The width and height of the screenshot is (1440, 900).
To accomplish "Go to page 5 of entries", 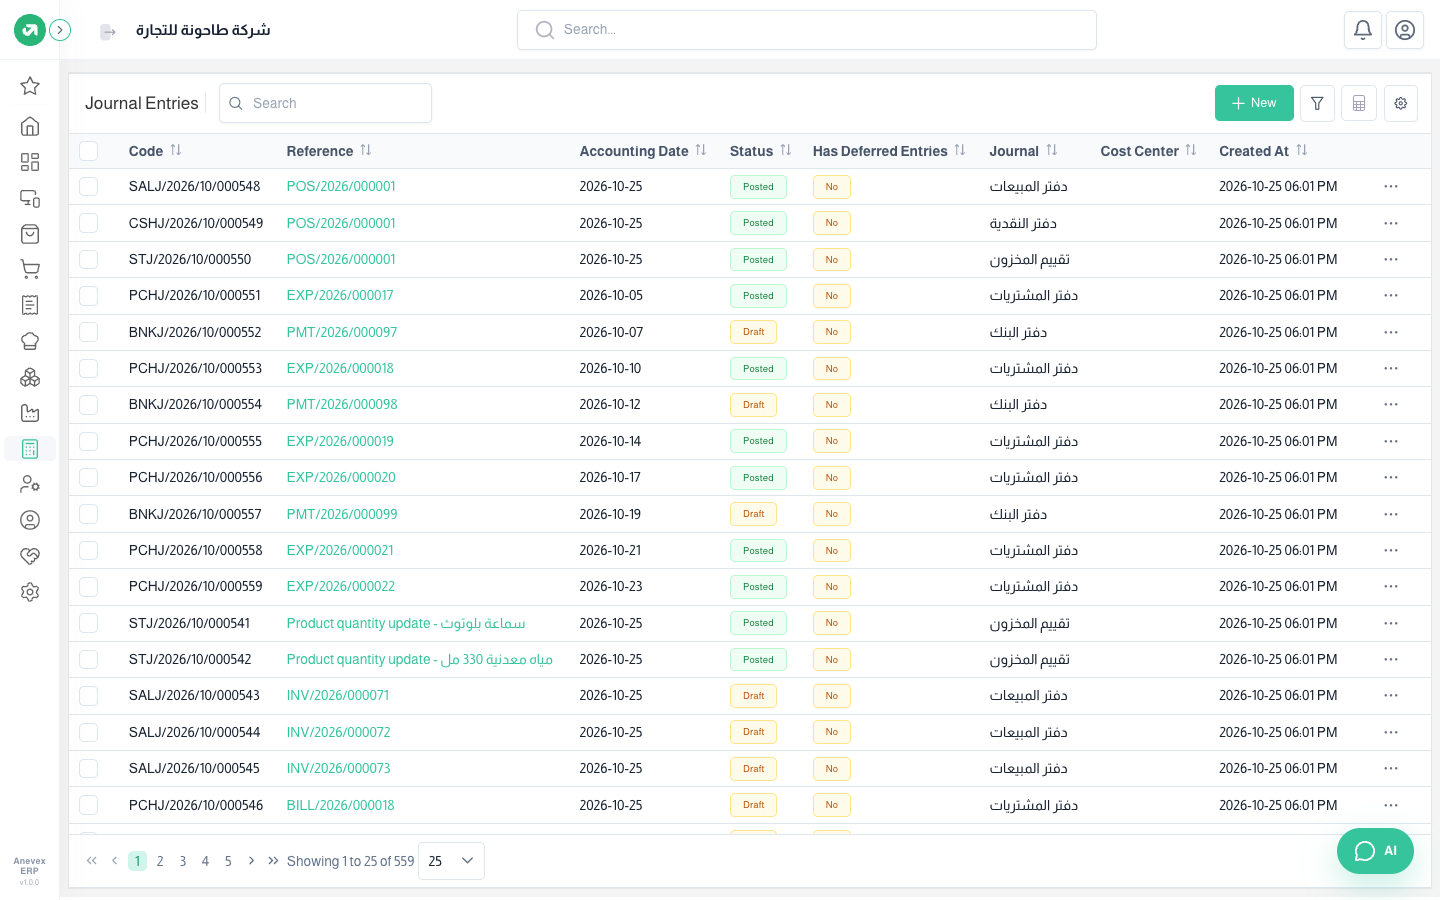I will click(228, 861).
